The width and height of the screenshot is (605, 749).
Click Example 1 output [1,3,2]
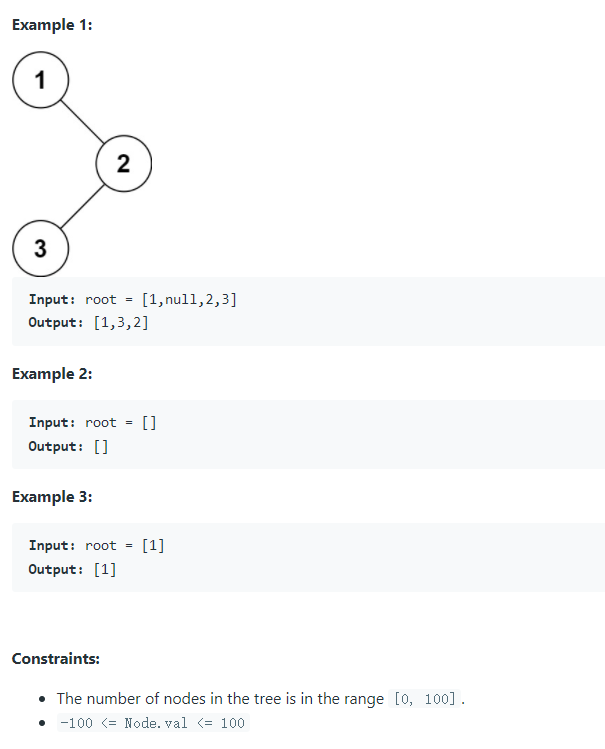(x=121, y=322)
